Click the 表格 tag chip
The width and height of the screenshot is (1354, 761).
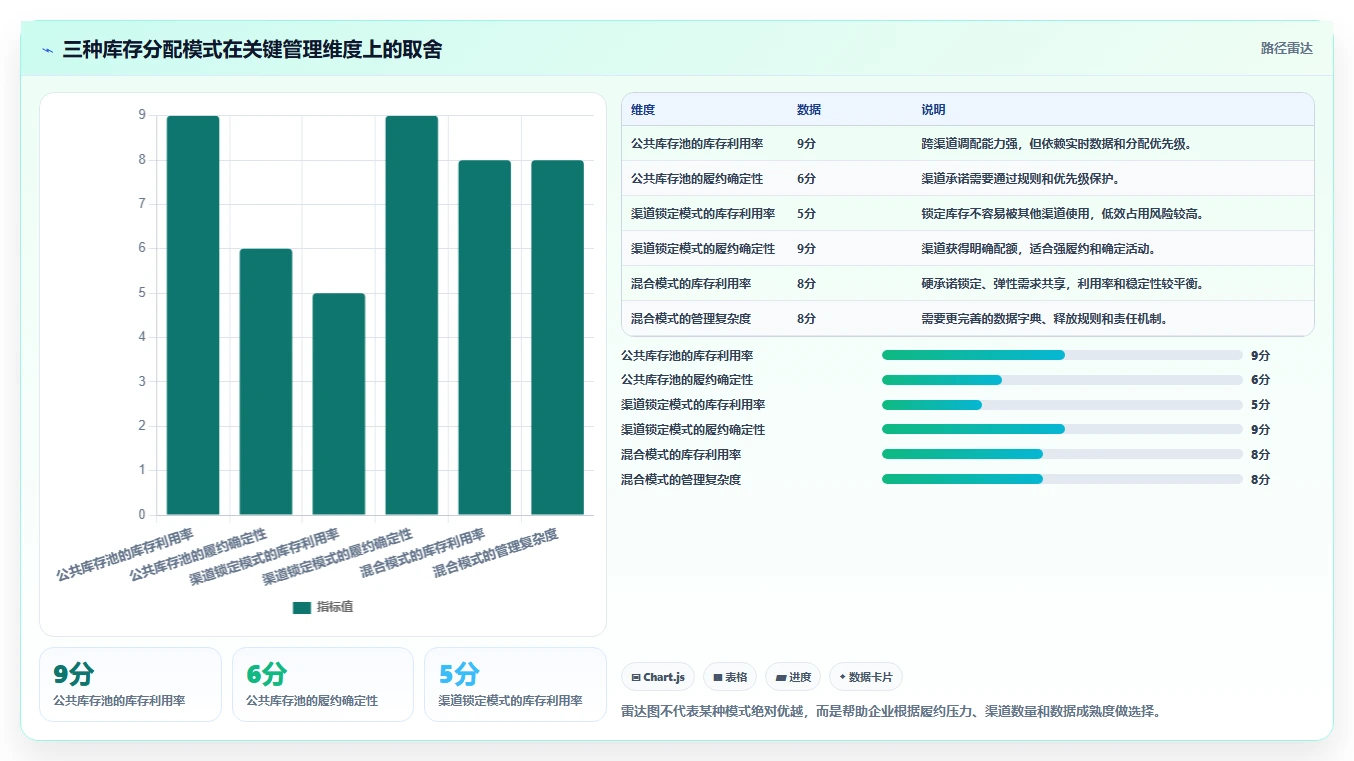(730, 677)
